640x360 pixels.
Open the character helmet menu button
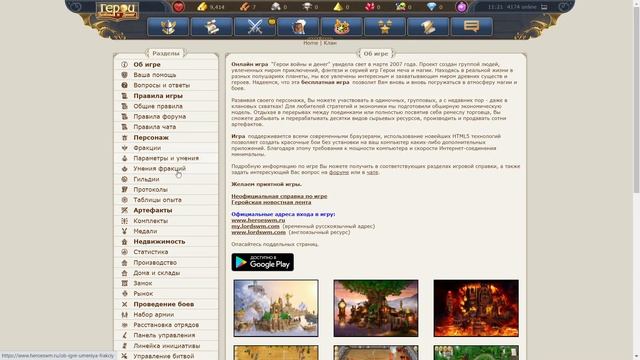[x=168, y=27]
